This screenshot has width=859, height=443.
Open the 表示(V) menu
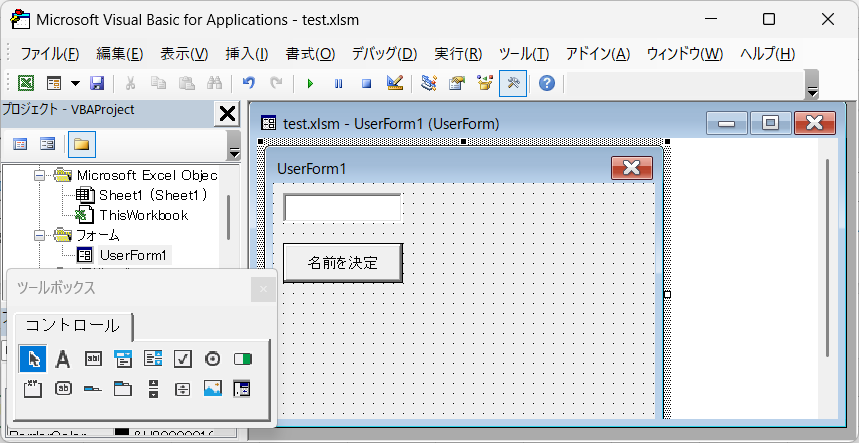click(x=184, y=54)
